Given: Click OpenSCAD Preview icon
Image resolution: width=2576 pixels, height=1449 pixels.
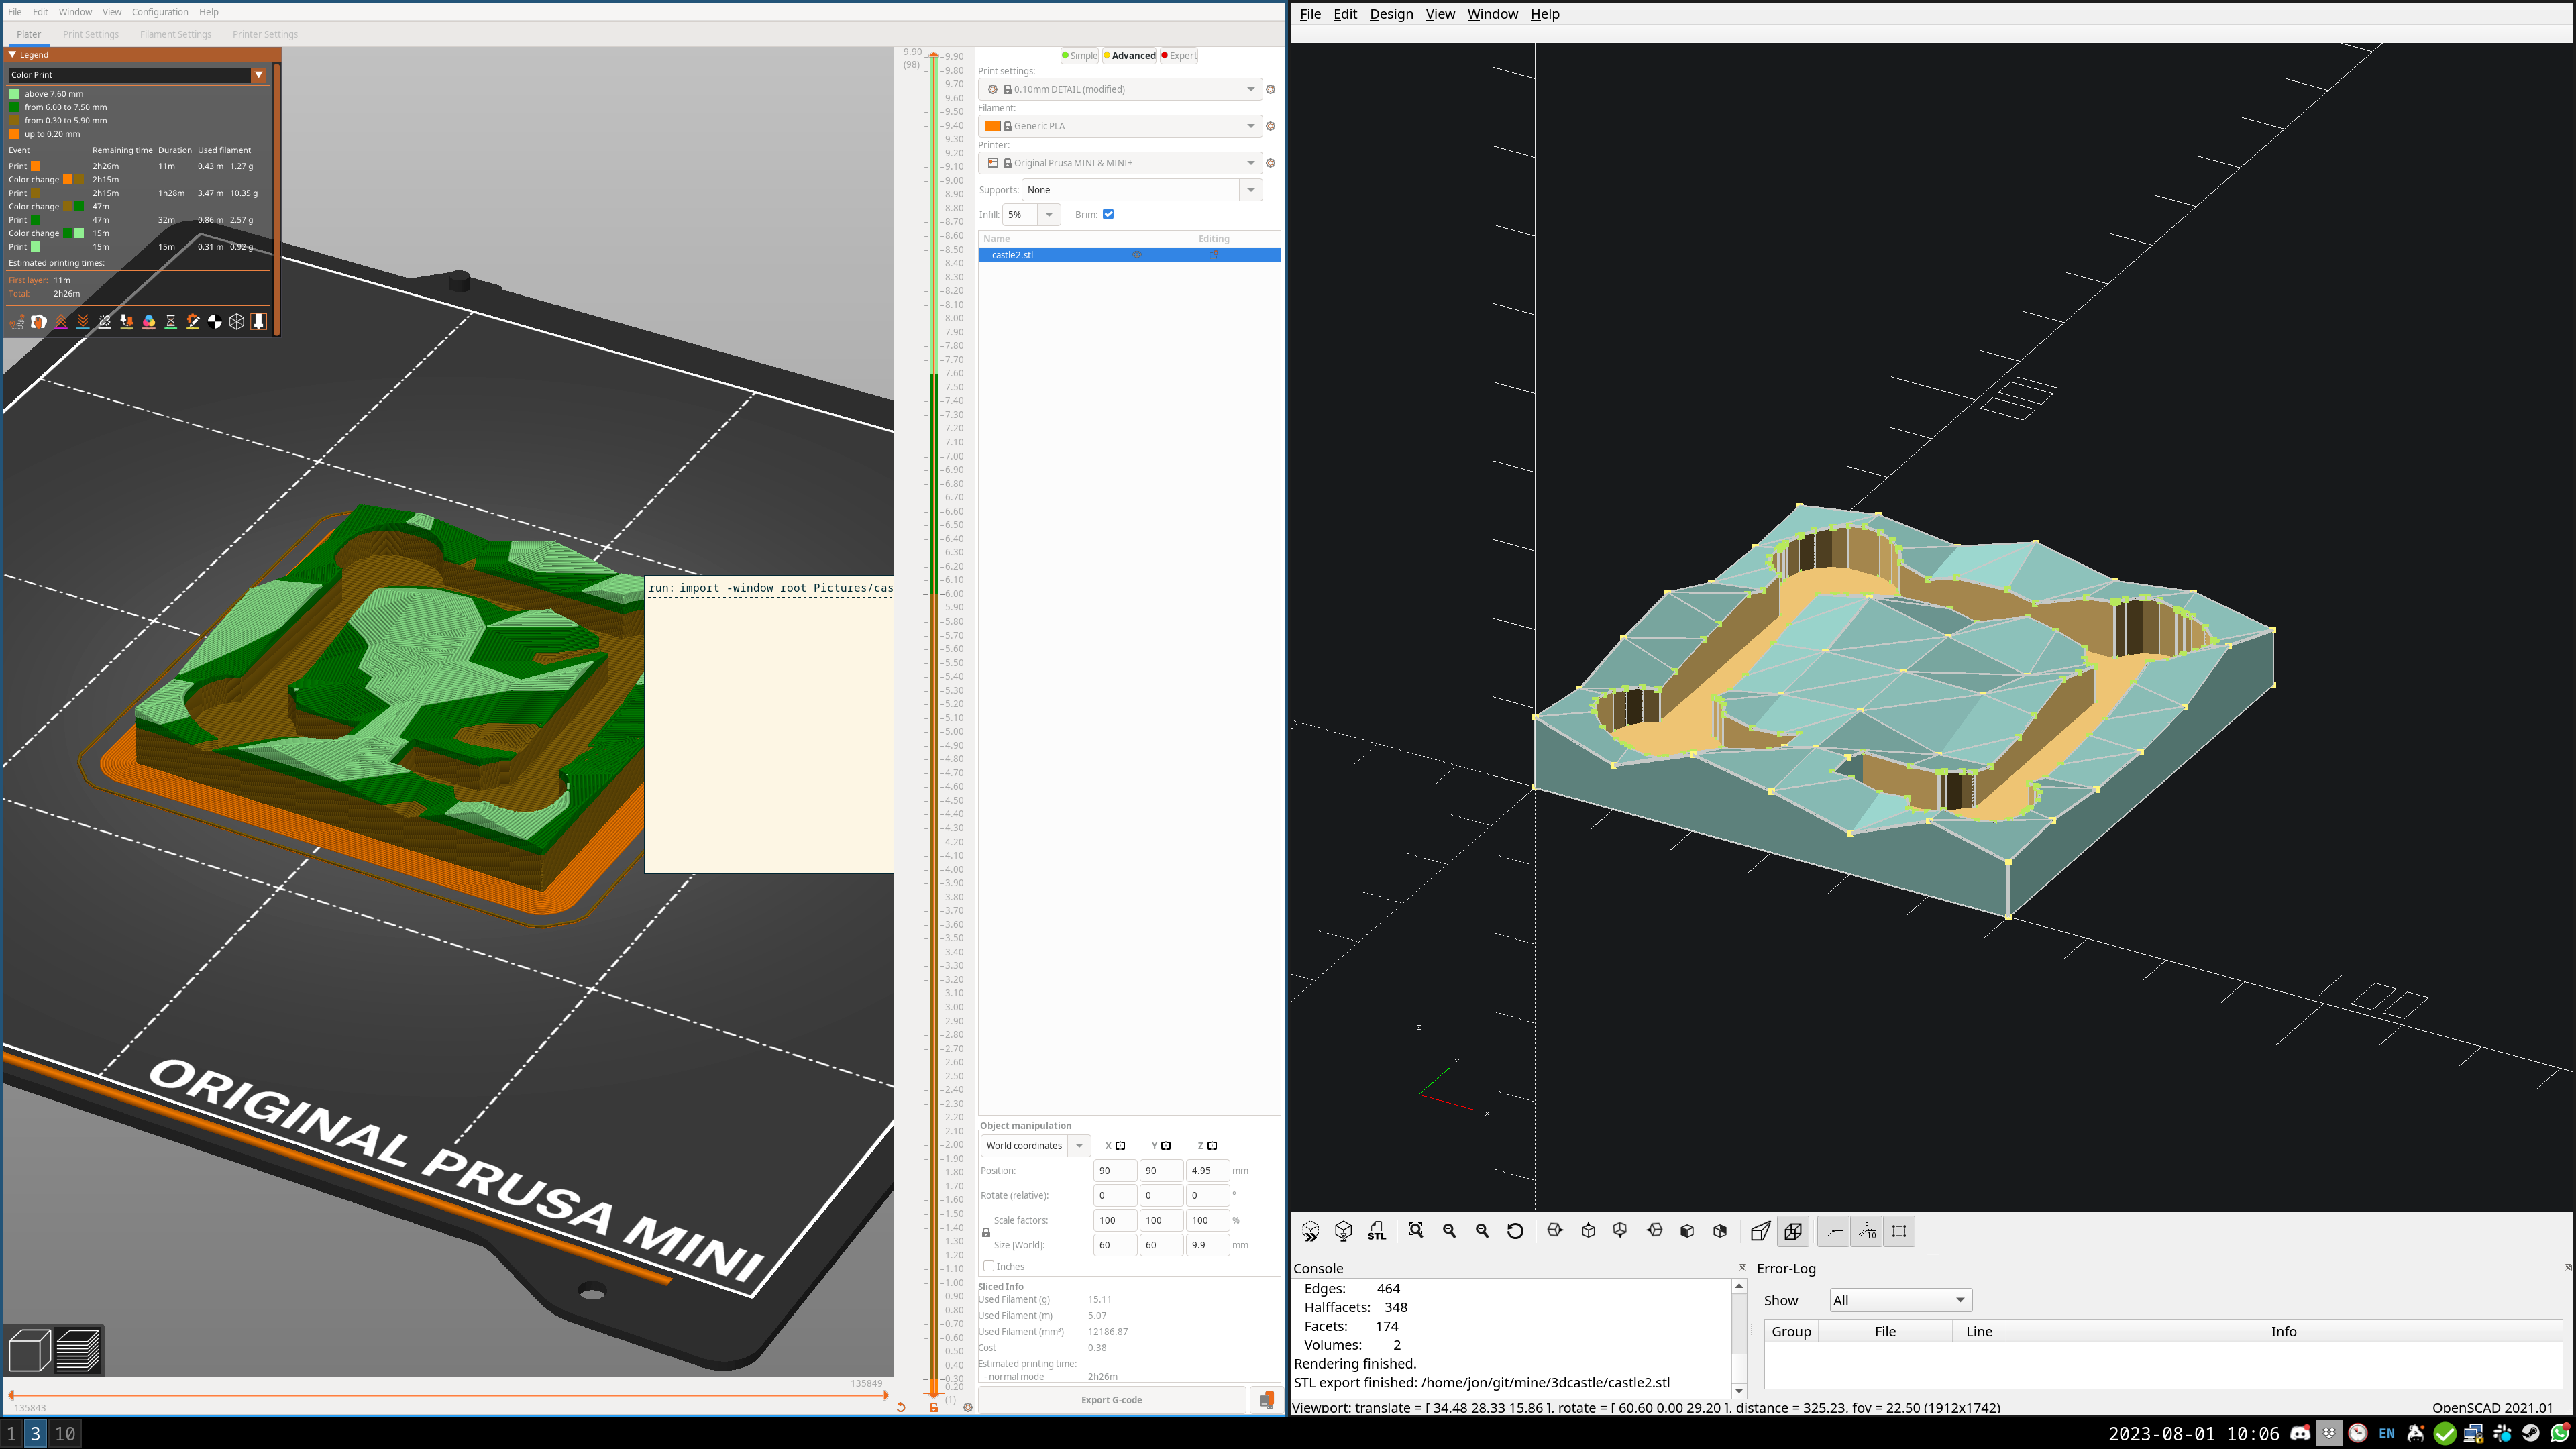Looking at the screenshot, I should (1310, 1231).
